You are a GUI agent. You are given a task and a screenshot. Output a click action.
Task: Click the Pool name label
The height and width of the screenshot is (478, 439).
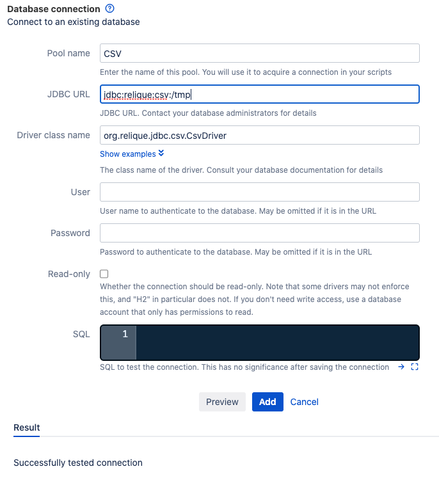coord(68,53)
